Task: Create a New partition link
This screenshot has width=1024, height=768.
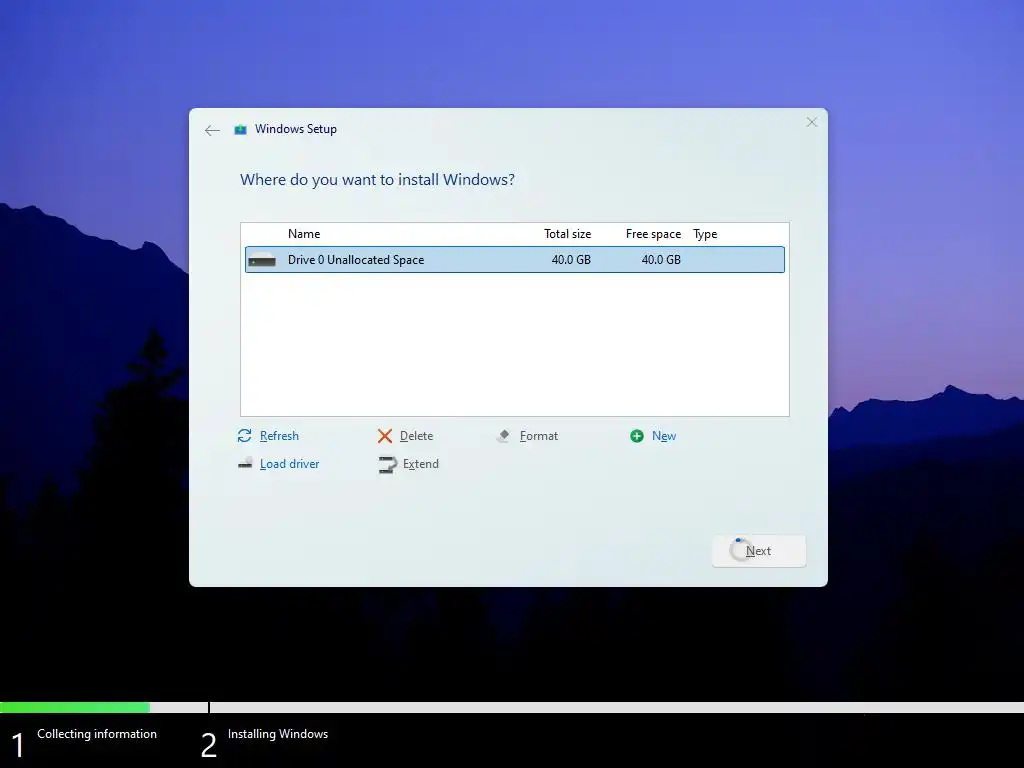Action: (664, 436)
